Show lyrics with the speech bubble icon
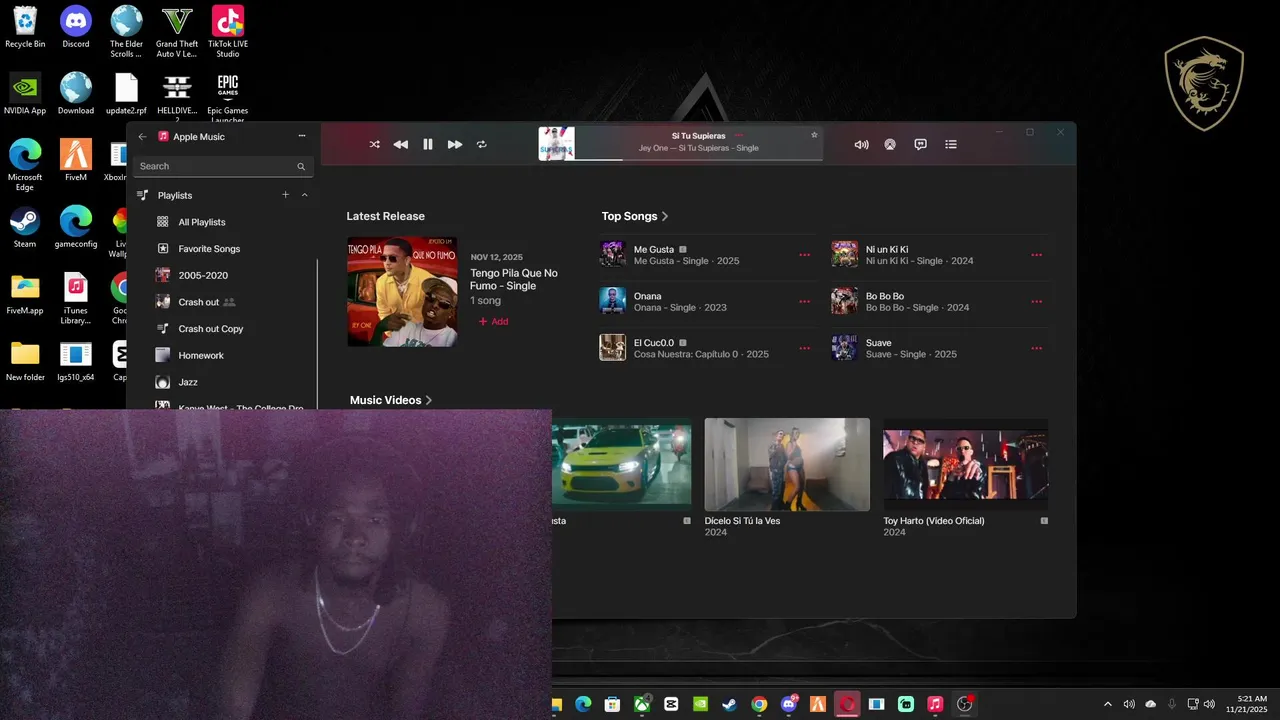1280x720 pixels. click(920, 144)
